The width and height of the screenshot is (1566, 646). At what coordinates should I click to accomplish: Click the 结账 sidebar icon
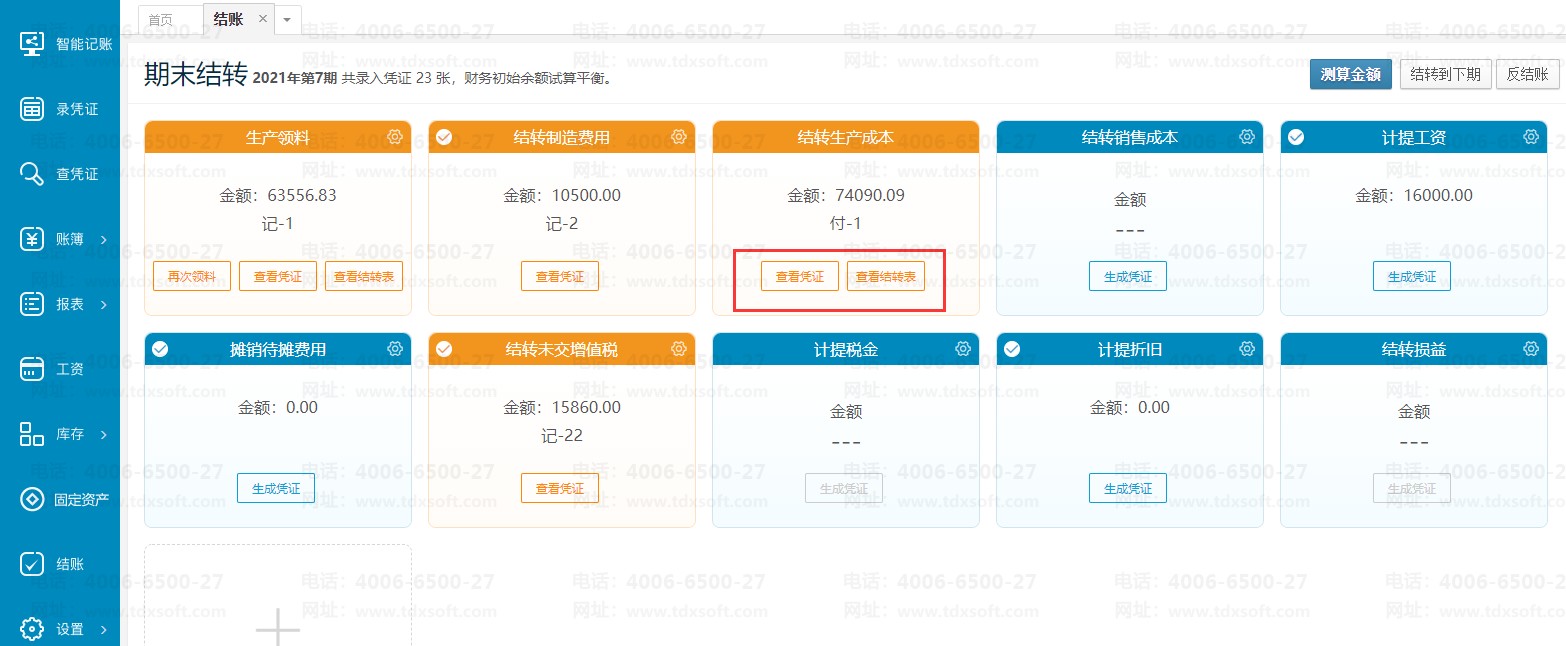32,564
